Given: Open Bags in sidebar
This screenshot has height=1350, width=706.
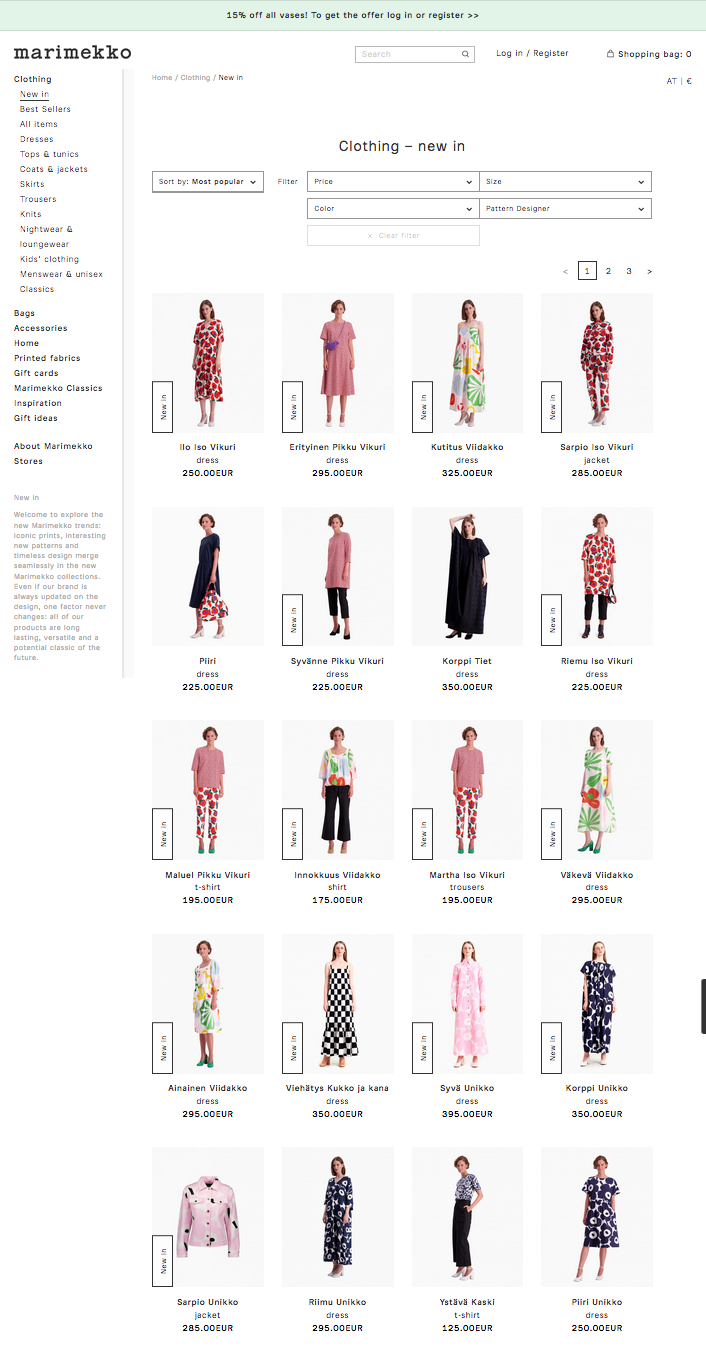Looking at the screenshot, I should [24, 313].
